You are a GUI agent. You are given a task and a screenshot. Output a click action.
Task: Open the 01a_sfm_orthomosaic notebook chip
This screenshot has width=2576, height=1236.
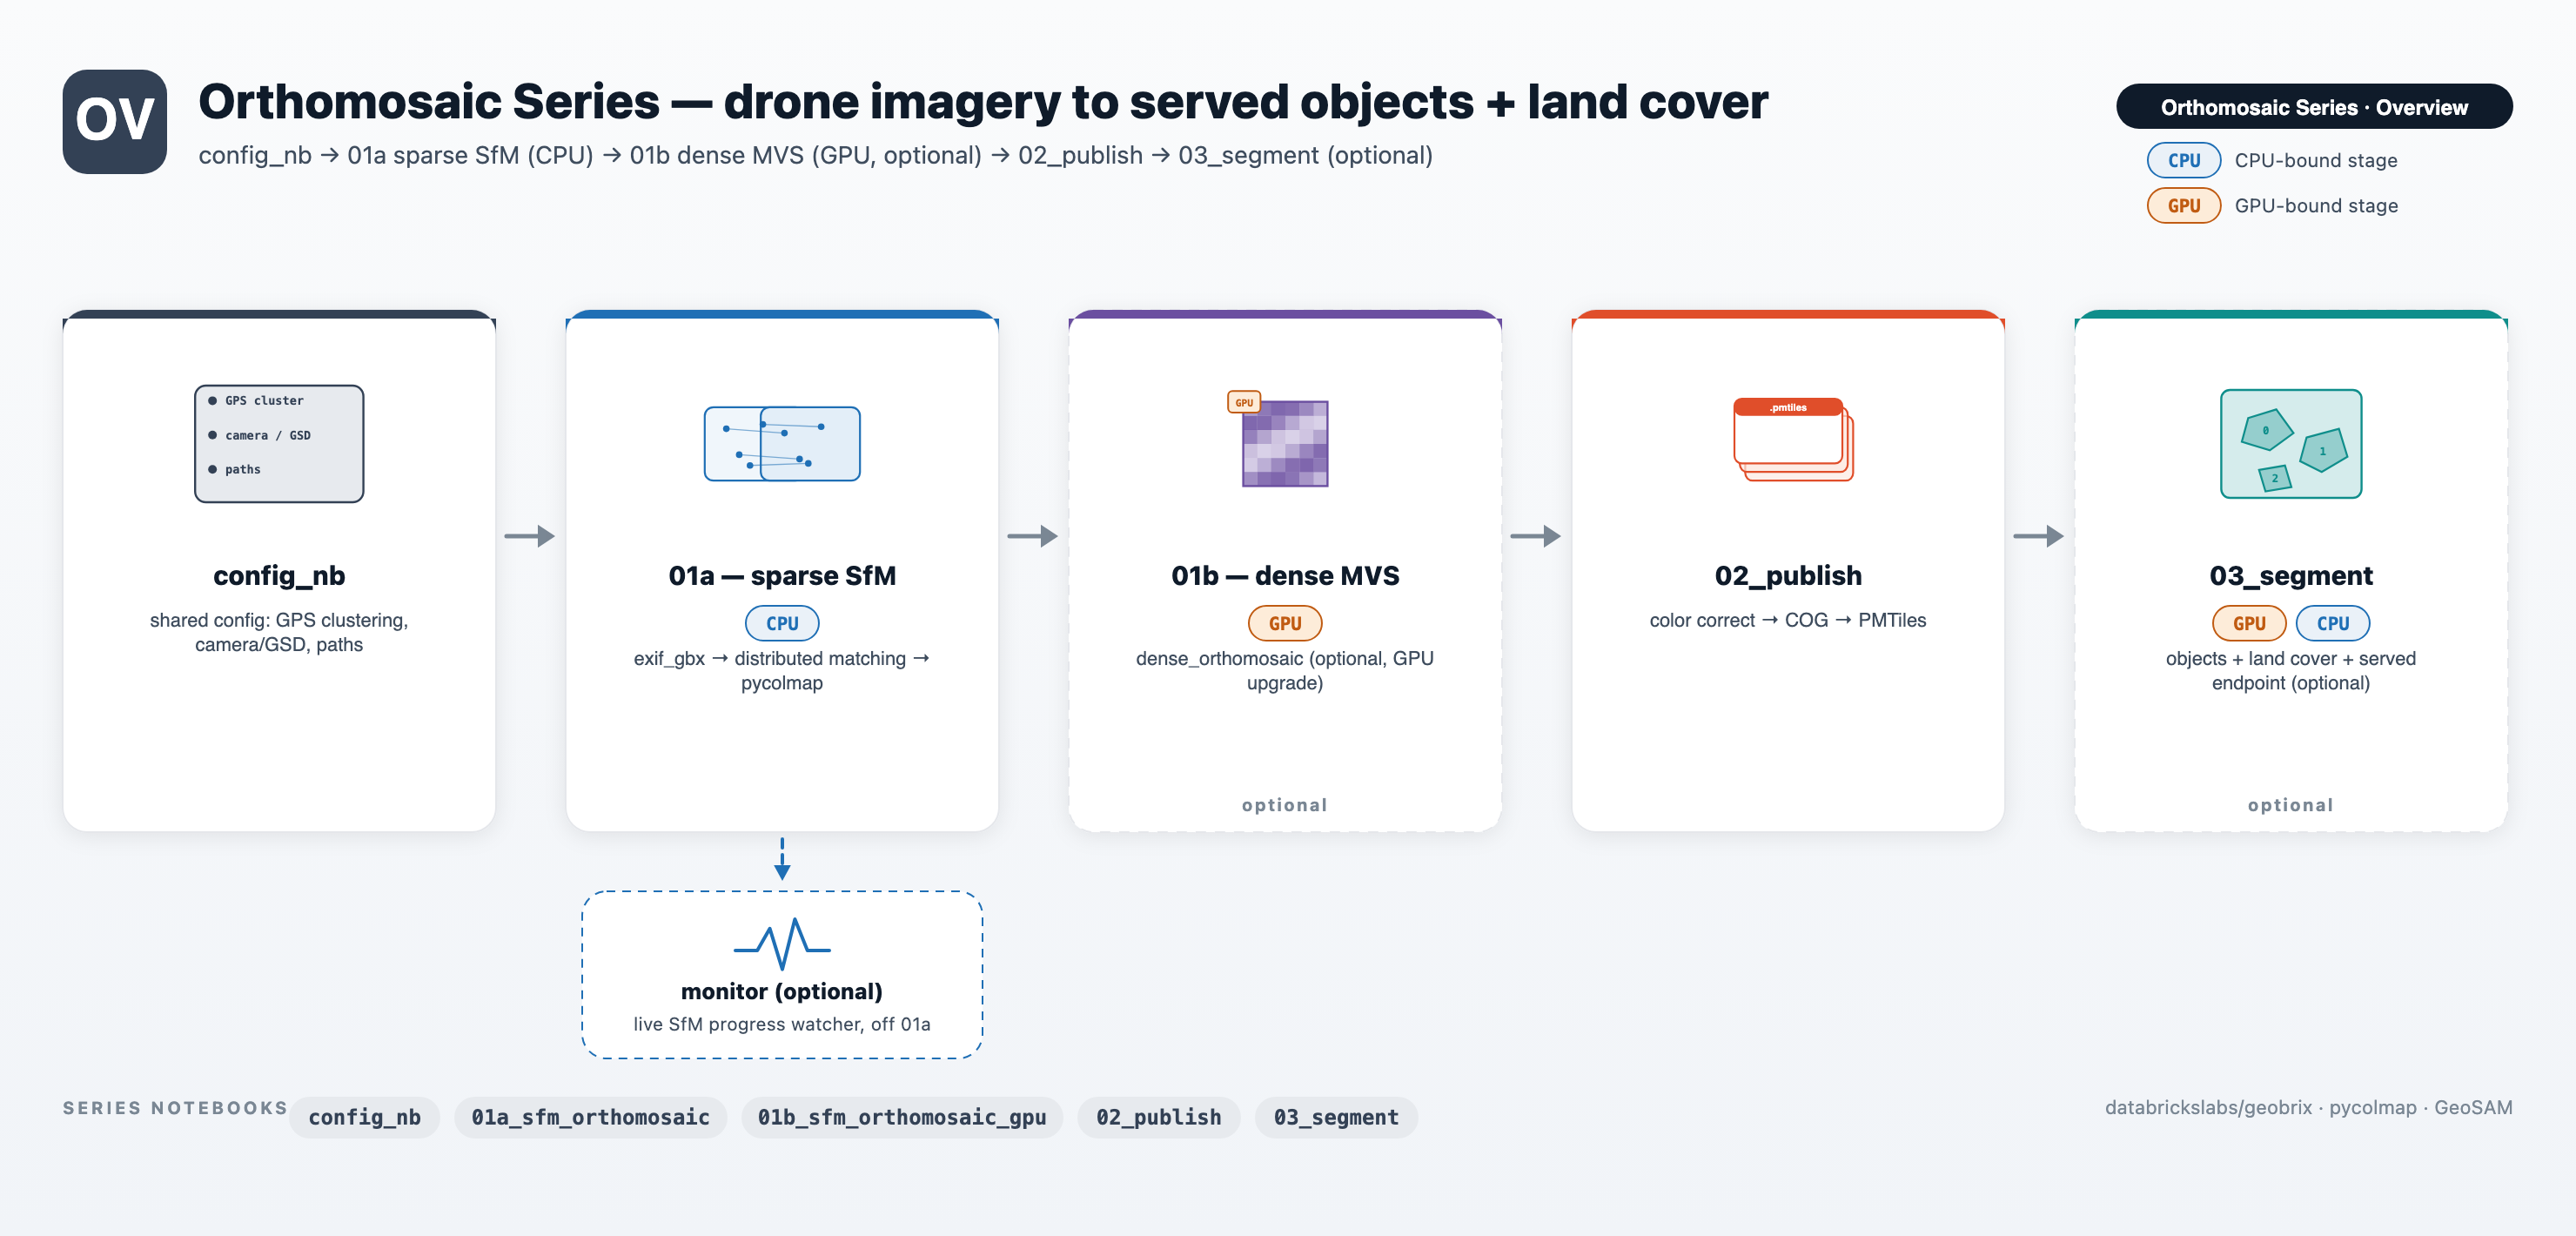[x=590, y=1117]
